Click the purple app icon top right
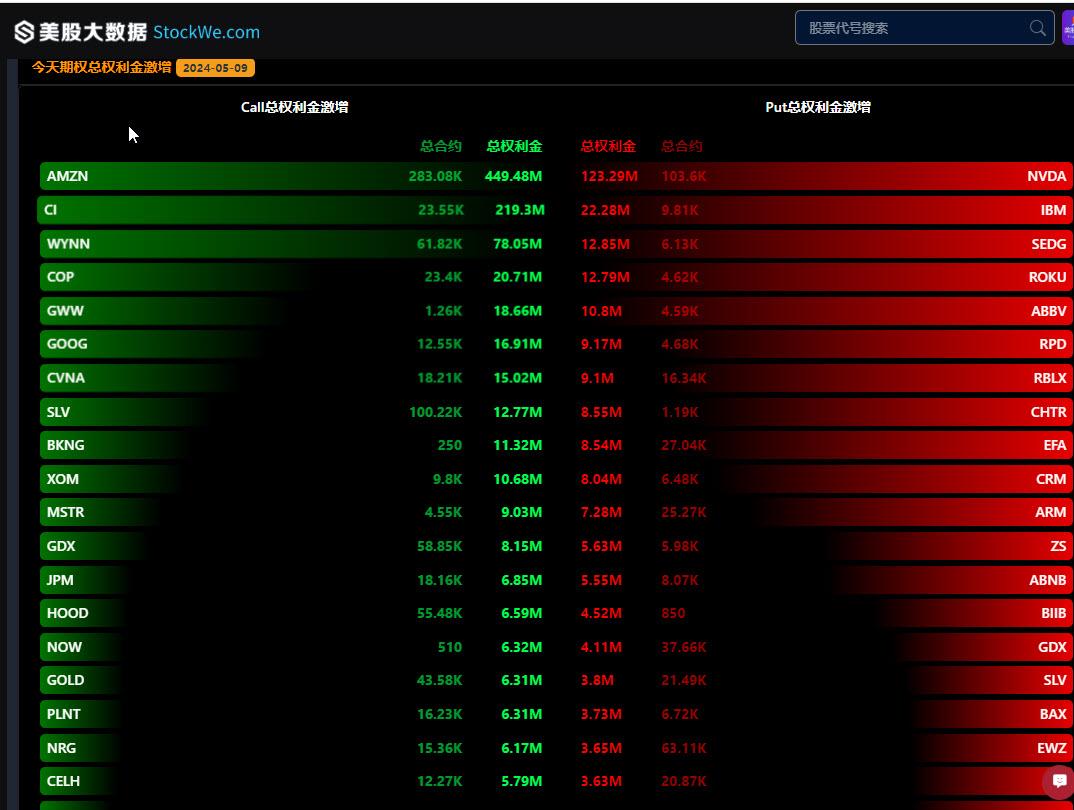This screenshot has width=1074, height=810. pyautogui.click(x=1068, y=28)
